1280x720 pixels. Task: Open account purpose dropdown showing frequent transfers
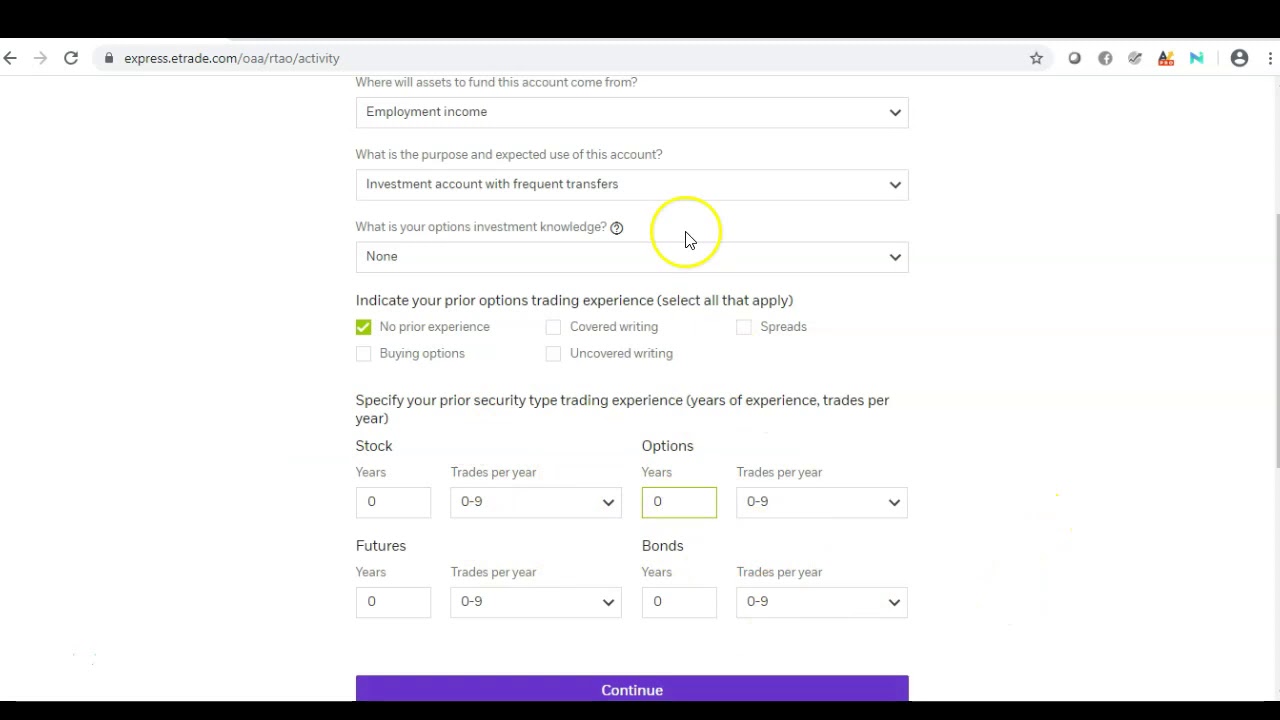(x=632, y=184)
